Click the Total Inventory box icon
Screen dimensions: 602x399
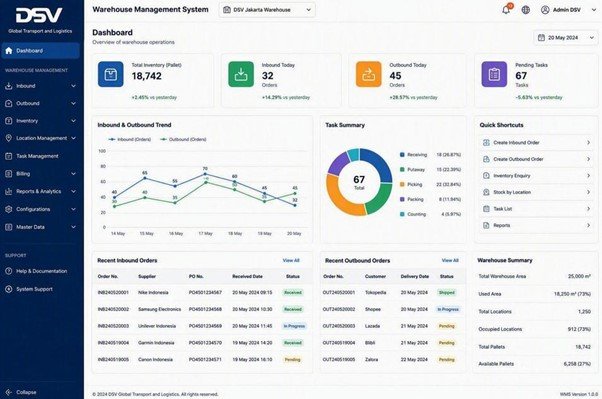[x=111, y=74]
